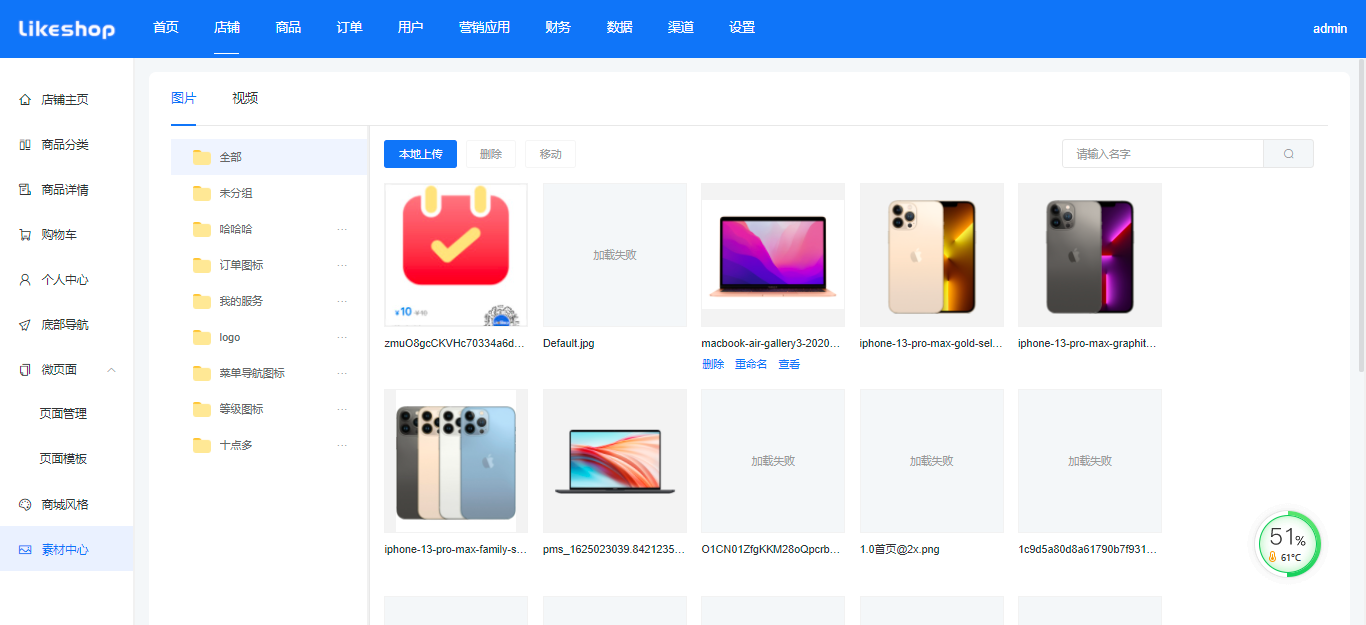Open more options for 我的服务 folder
1366x625 pixels.
point(342,301)
